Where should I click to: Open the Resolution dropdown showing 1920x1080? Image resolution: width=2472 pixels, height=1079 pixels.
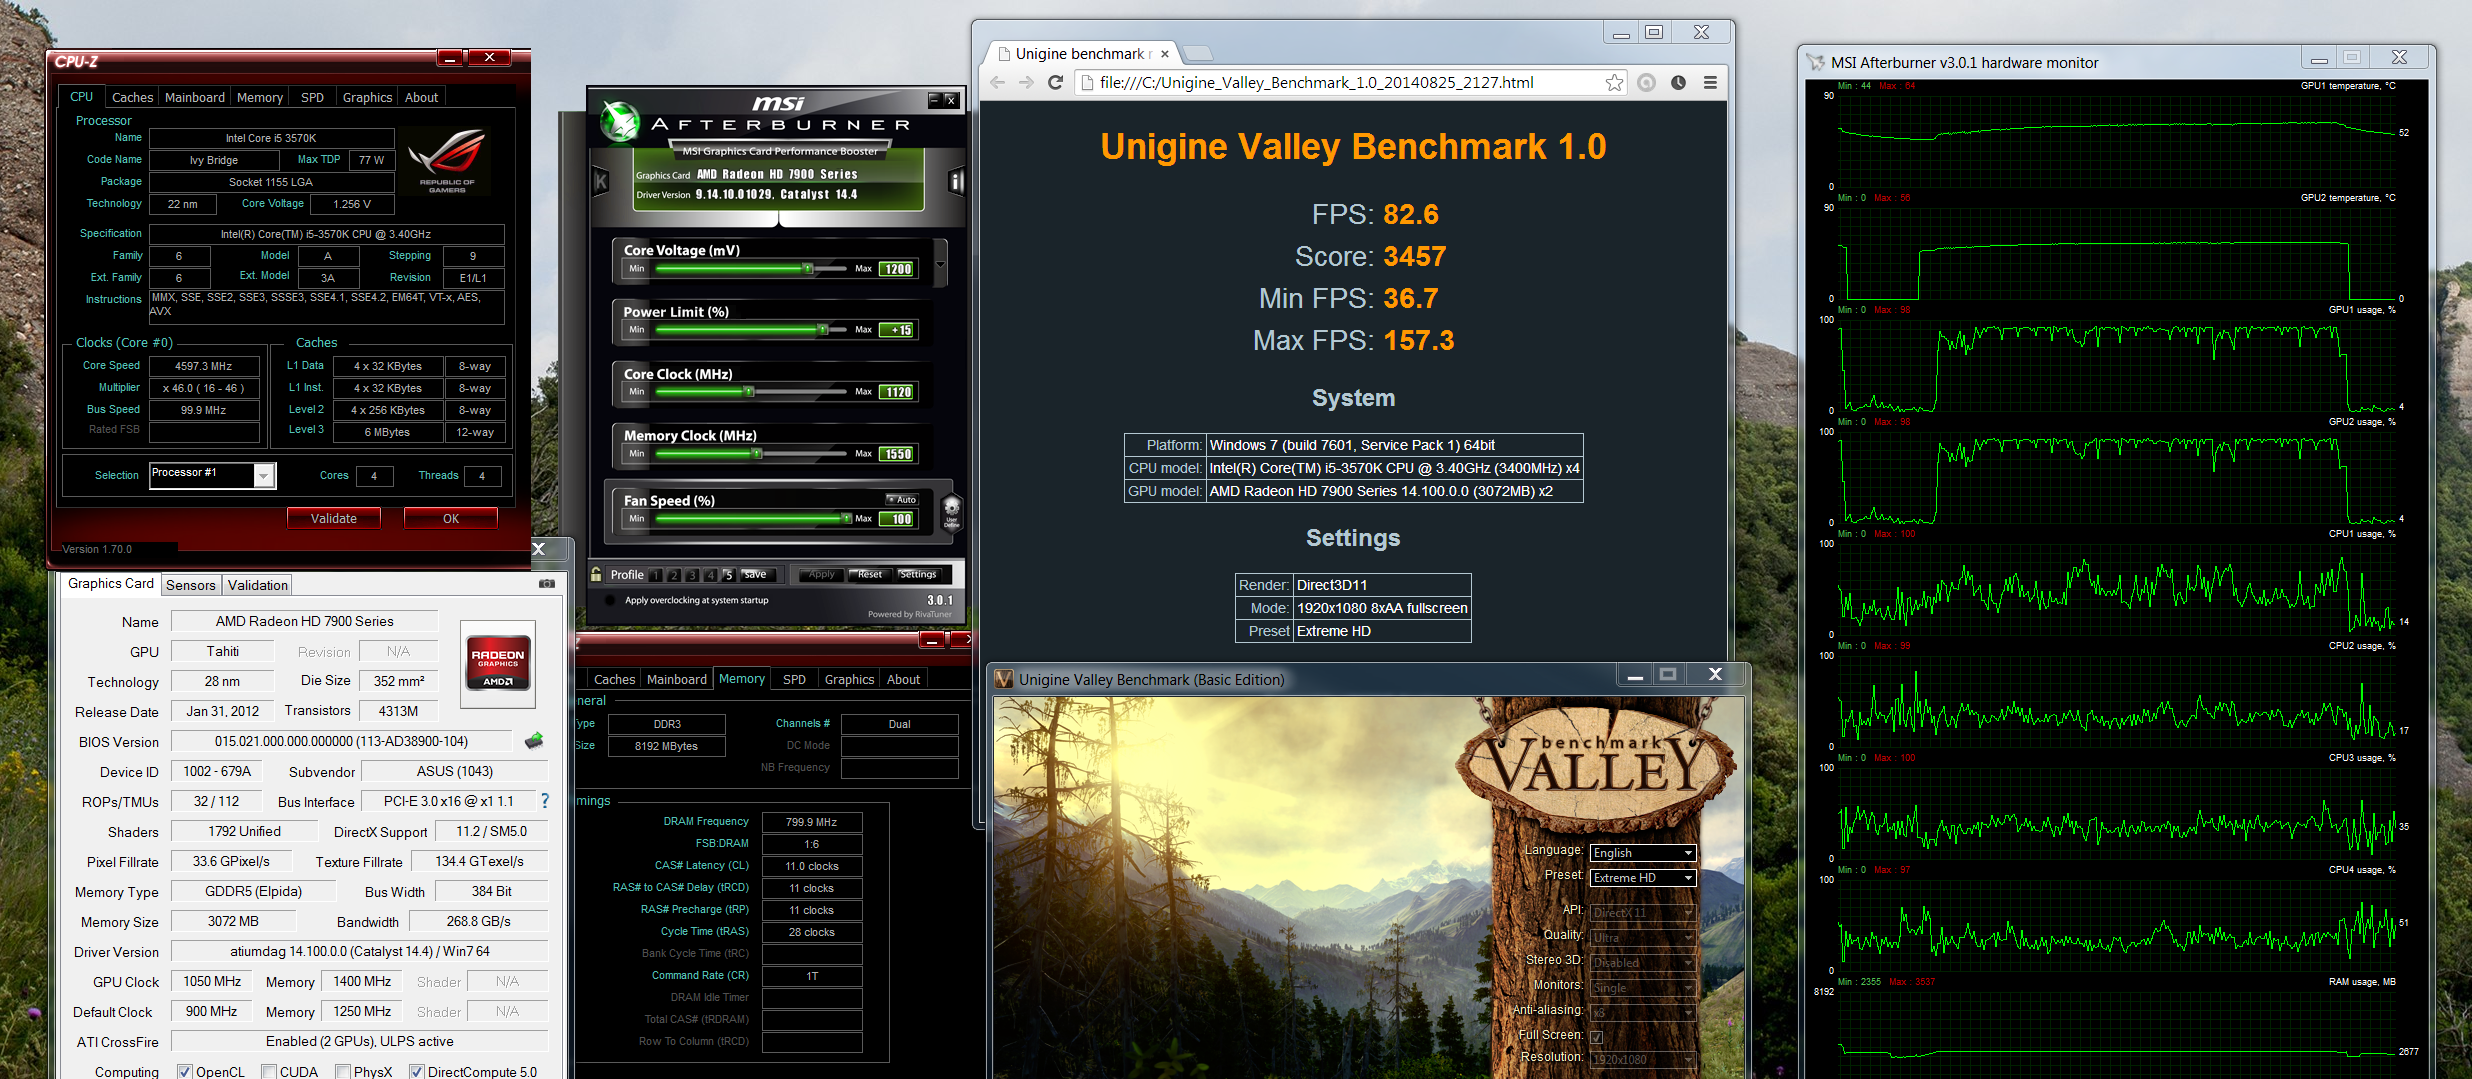tap(1643, 1059)
